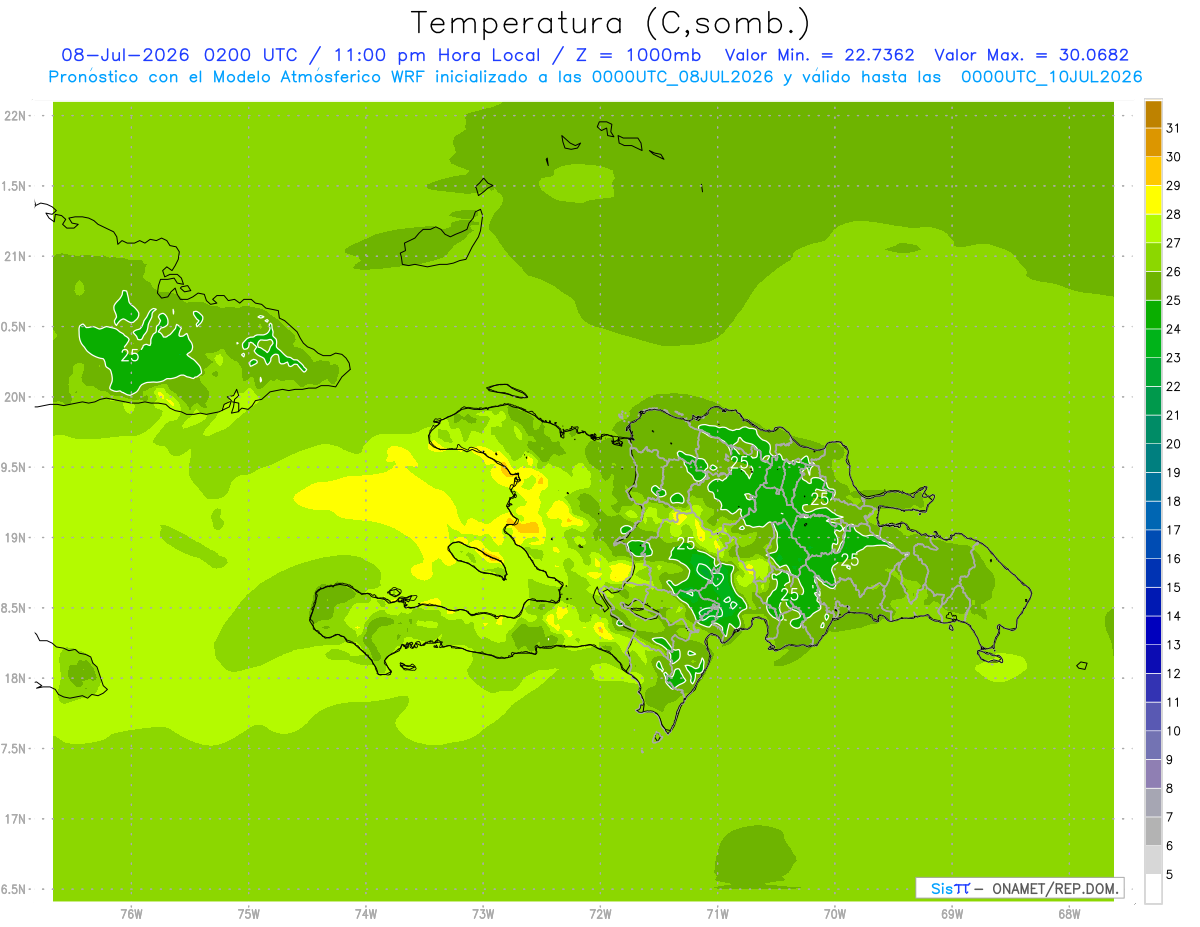Click the "68W" longitude label

tap(1069, 914)
